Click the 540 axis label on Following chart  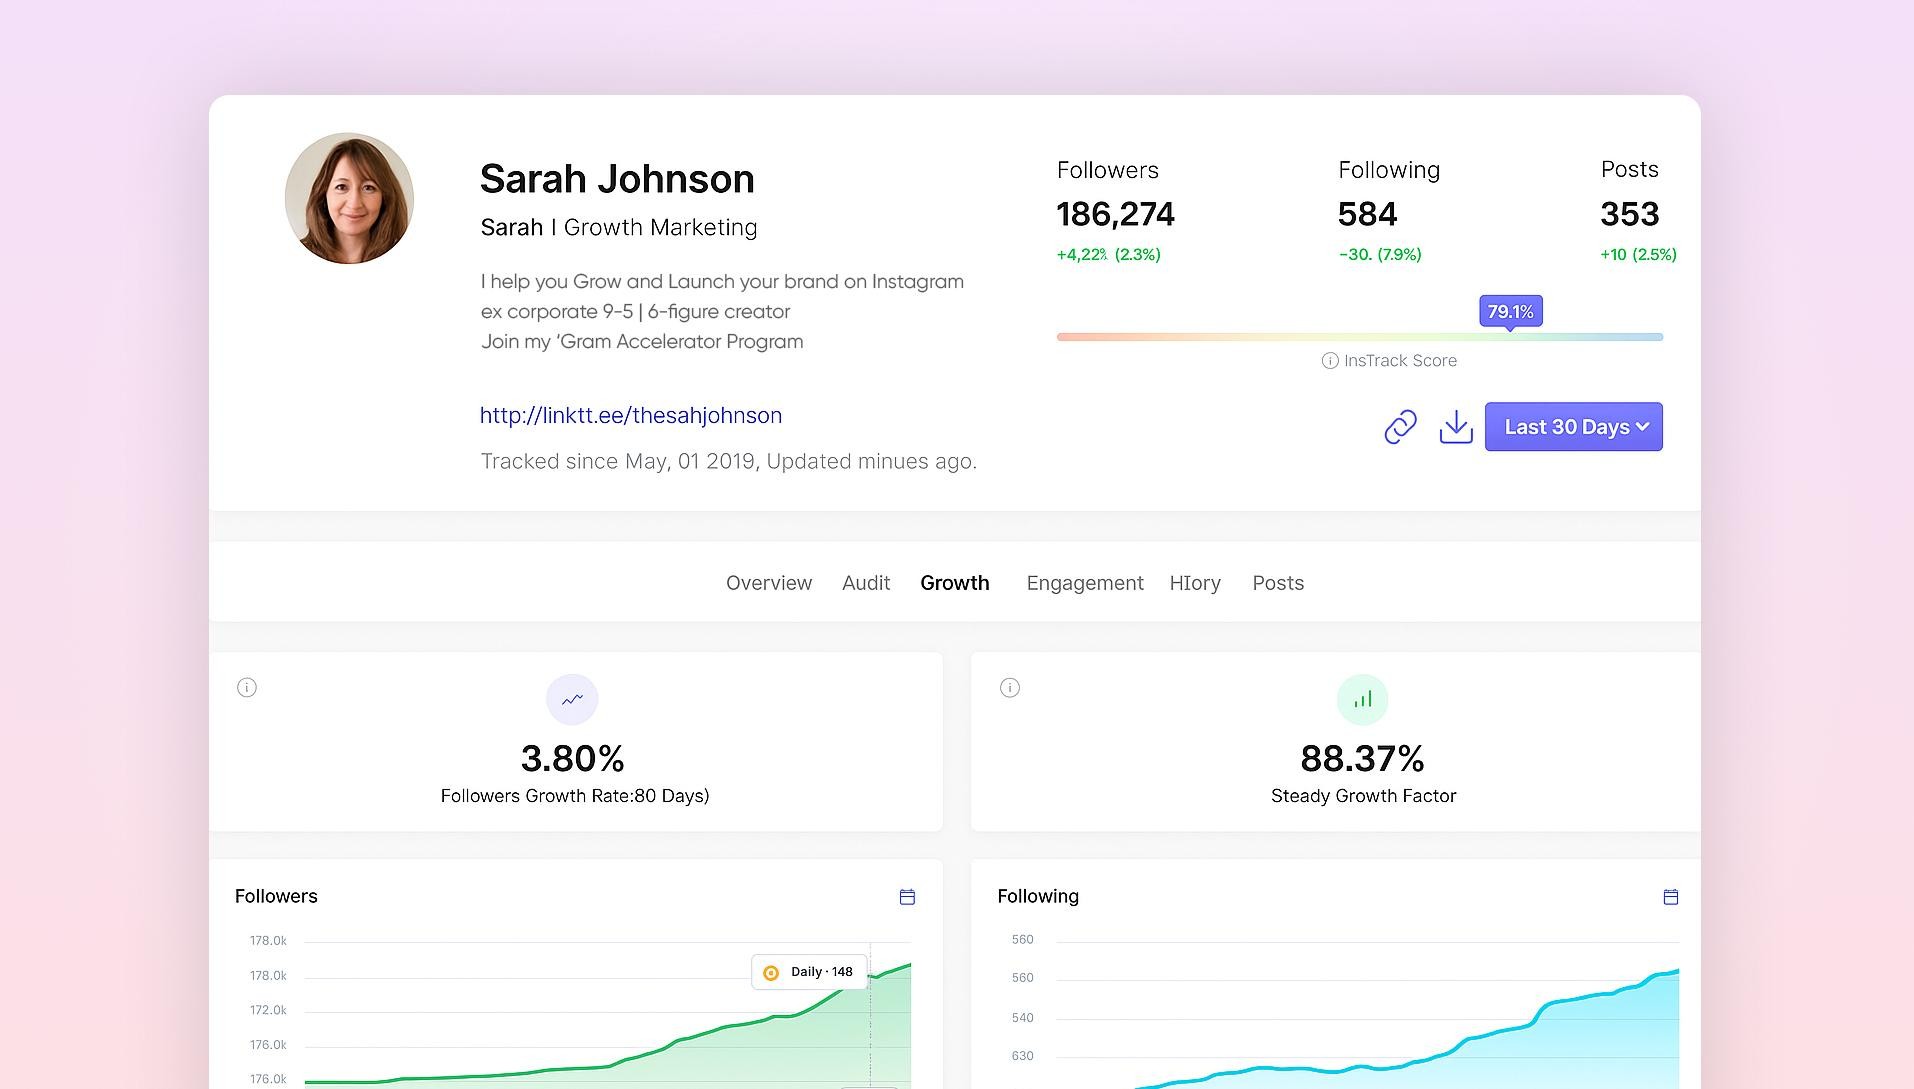click(x=1022, y=1018)
